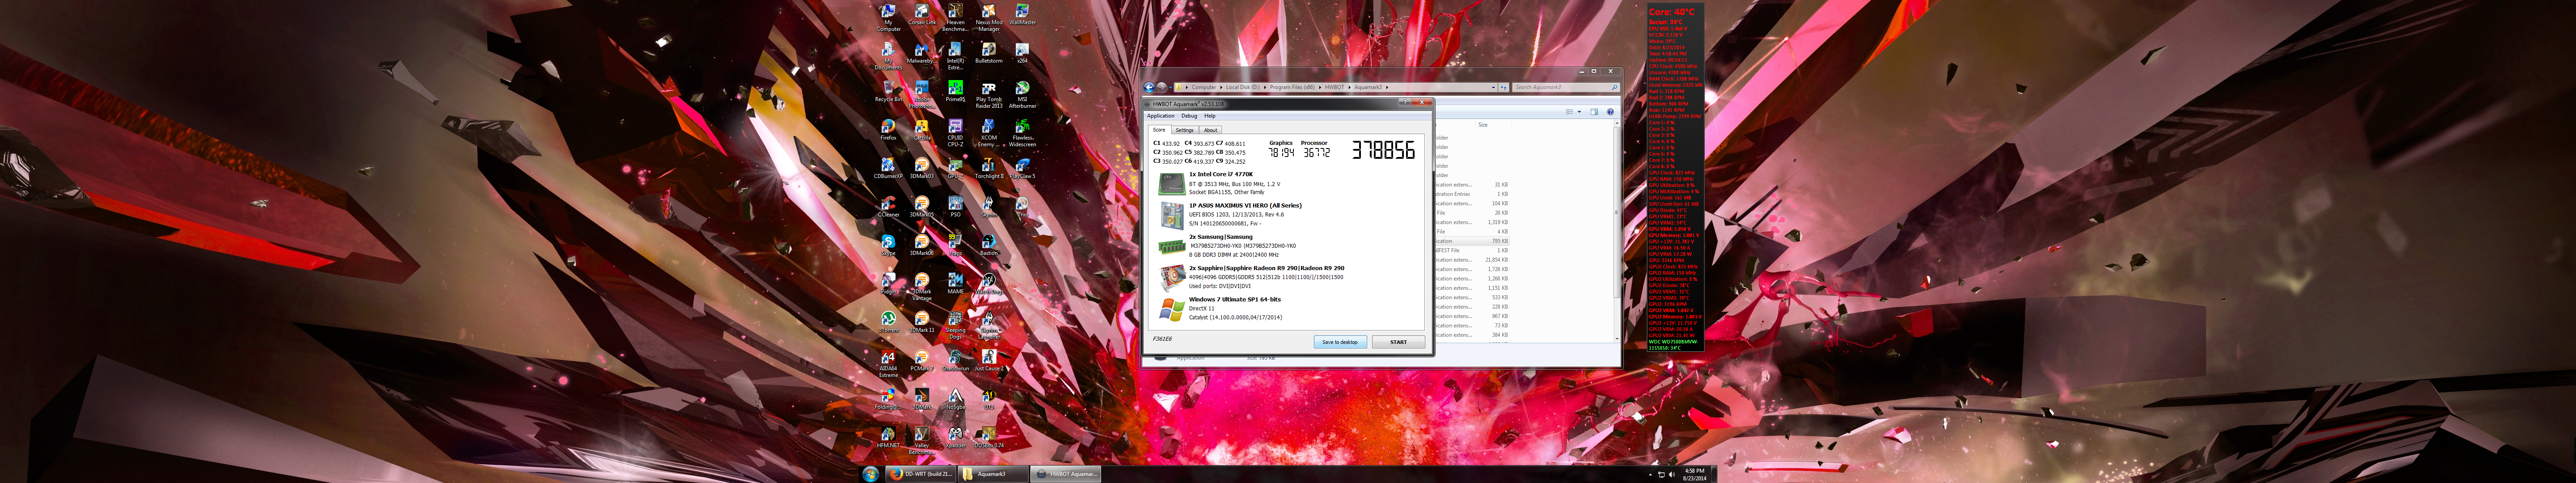Go back in the Explorer window
The image size is (2576, 483).
click(1149, 87)
